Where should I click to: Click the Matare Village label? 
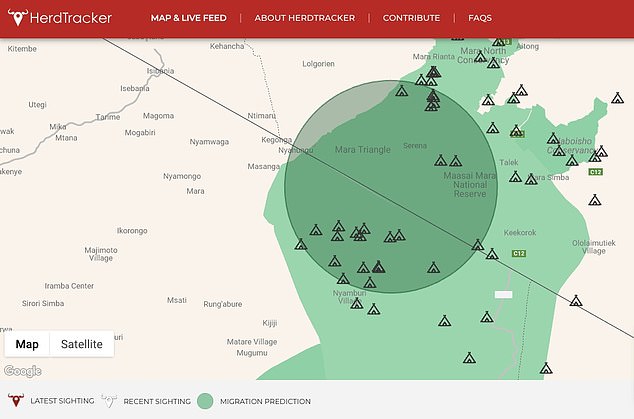coord(252,342)
